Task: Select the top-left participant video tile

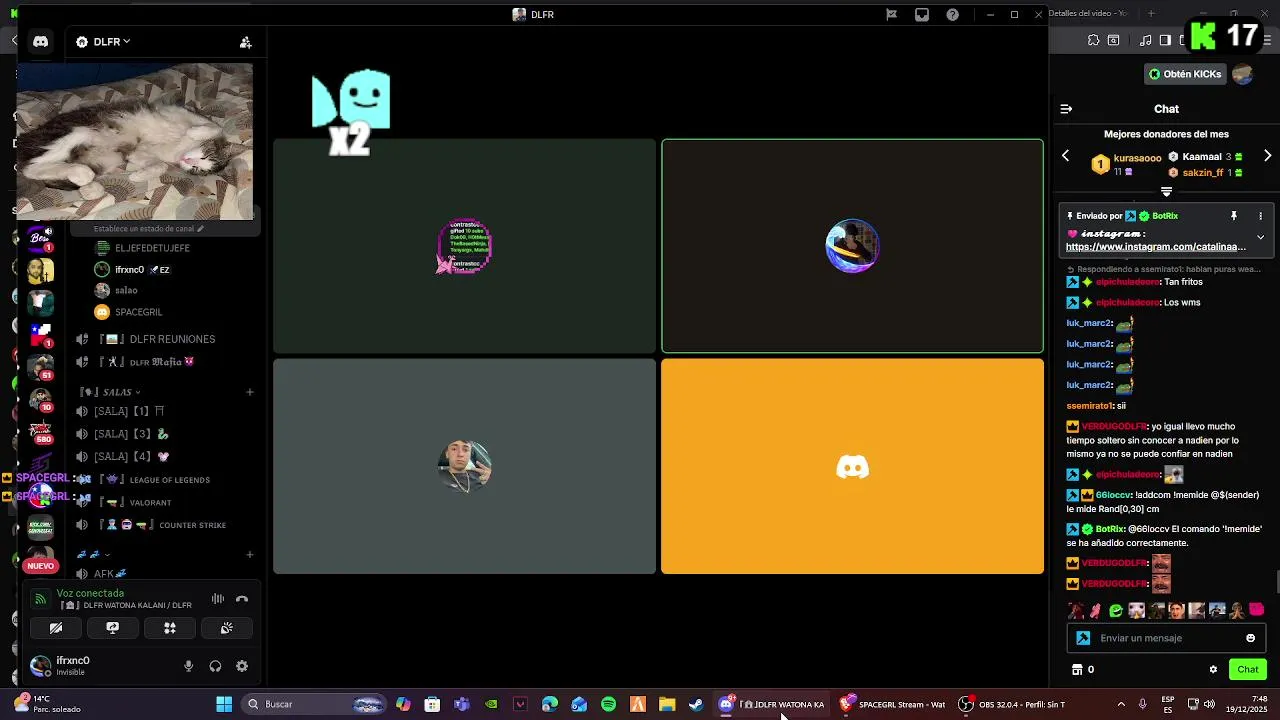Action: click(x=464, y=246)
